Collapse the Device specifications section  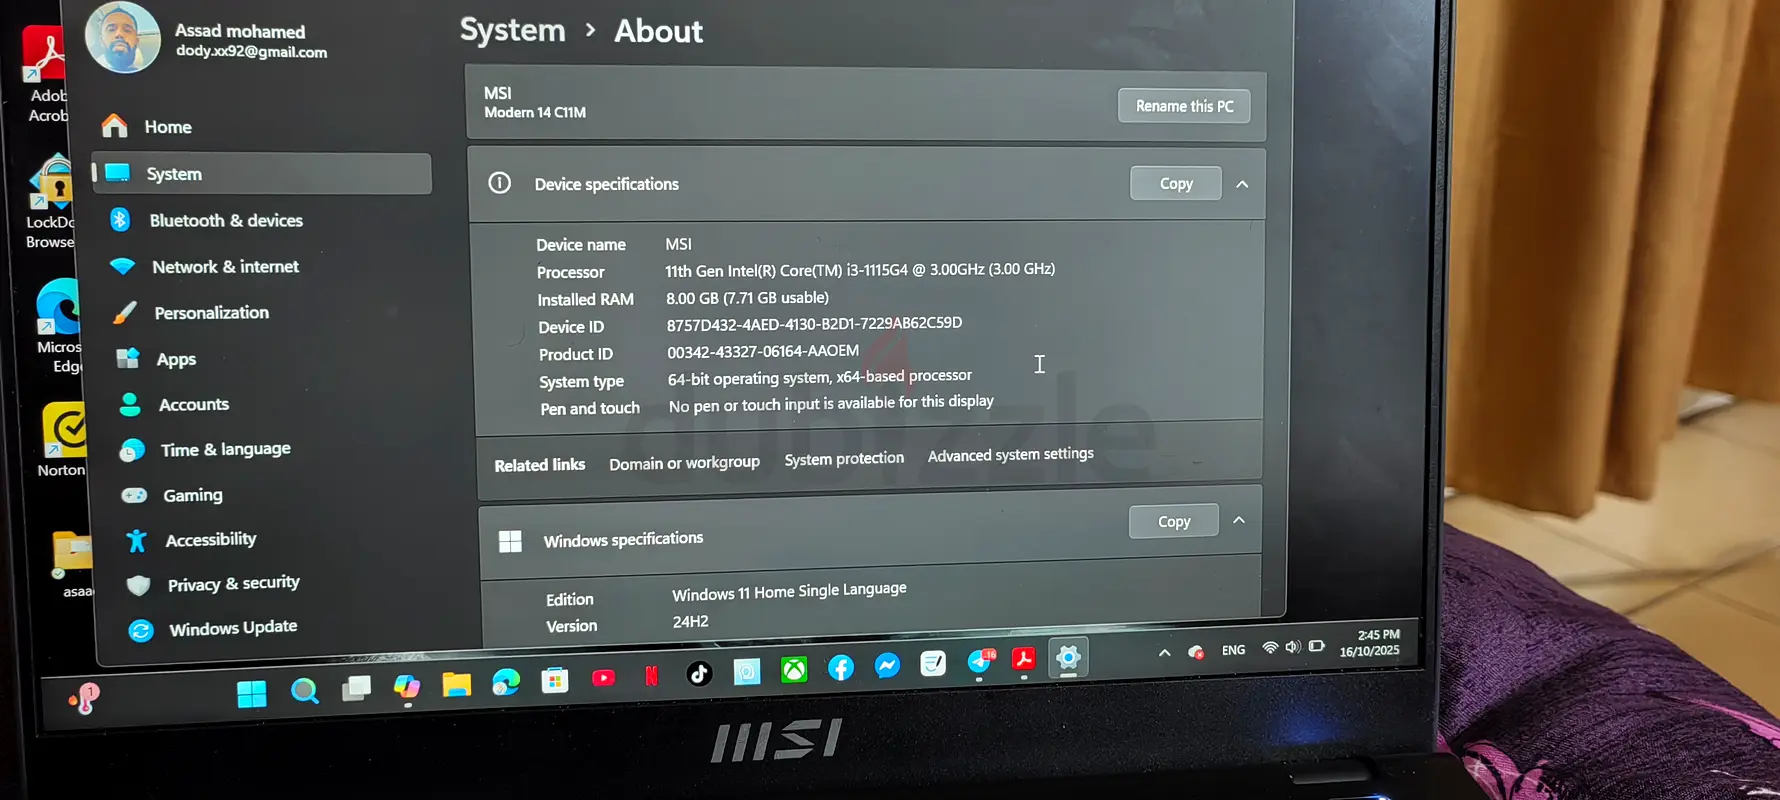pos(1242,184)
